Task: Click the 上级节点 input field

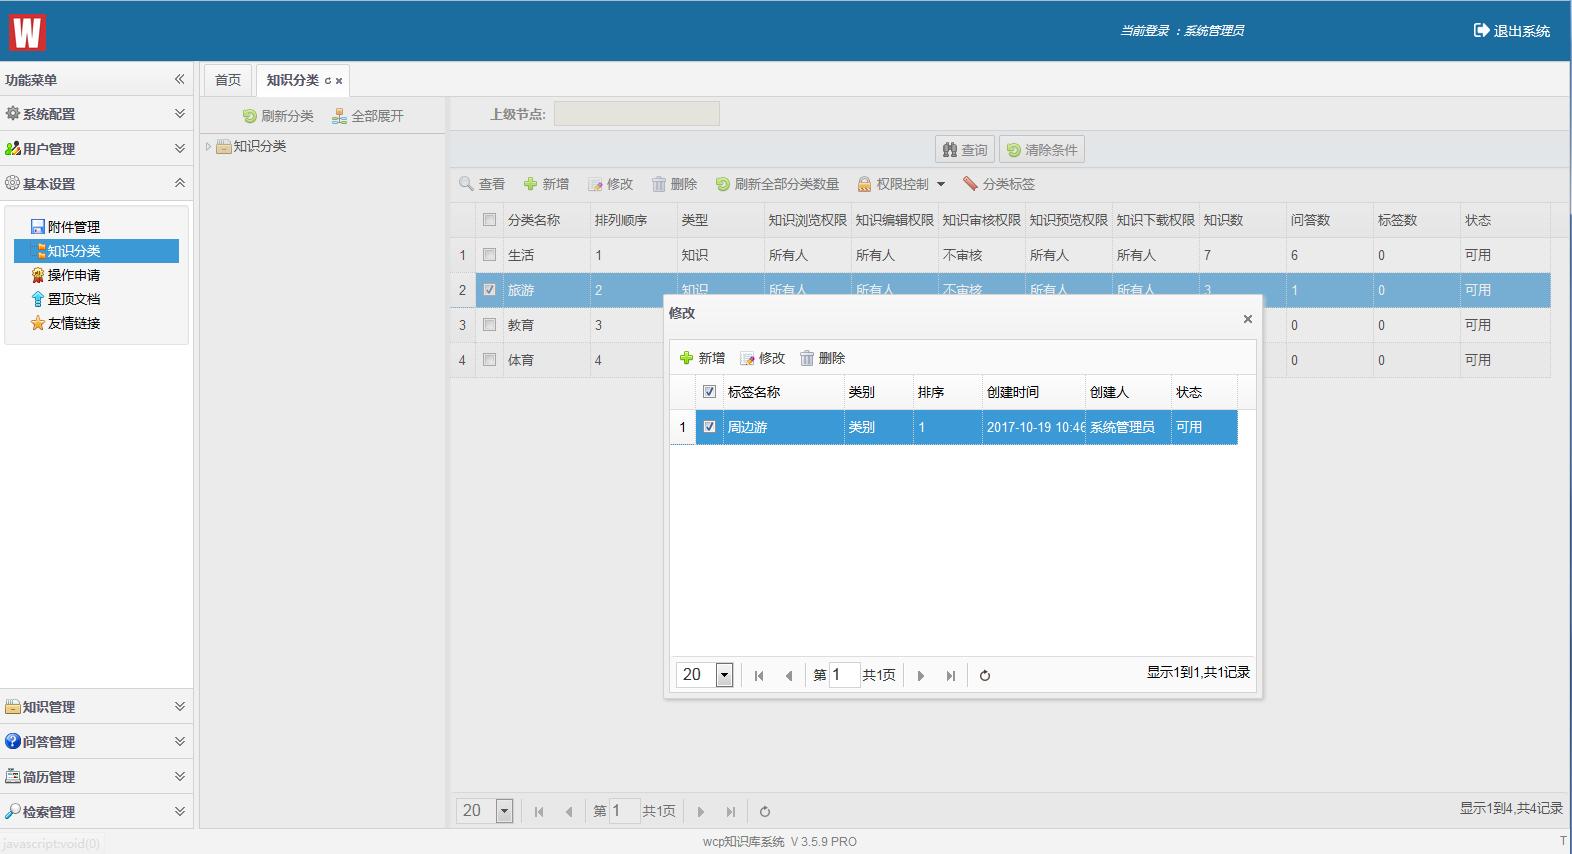Action: [x=637, y=114]
